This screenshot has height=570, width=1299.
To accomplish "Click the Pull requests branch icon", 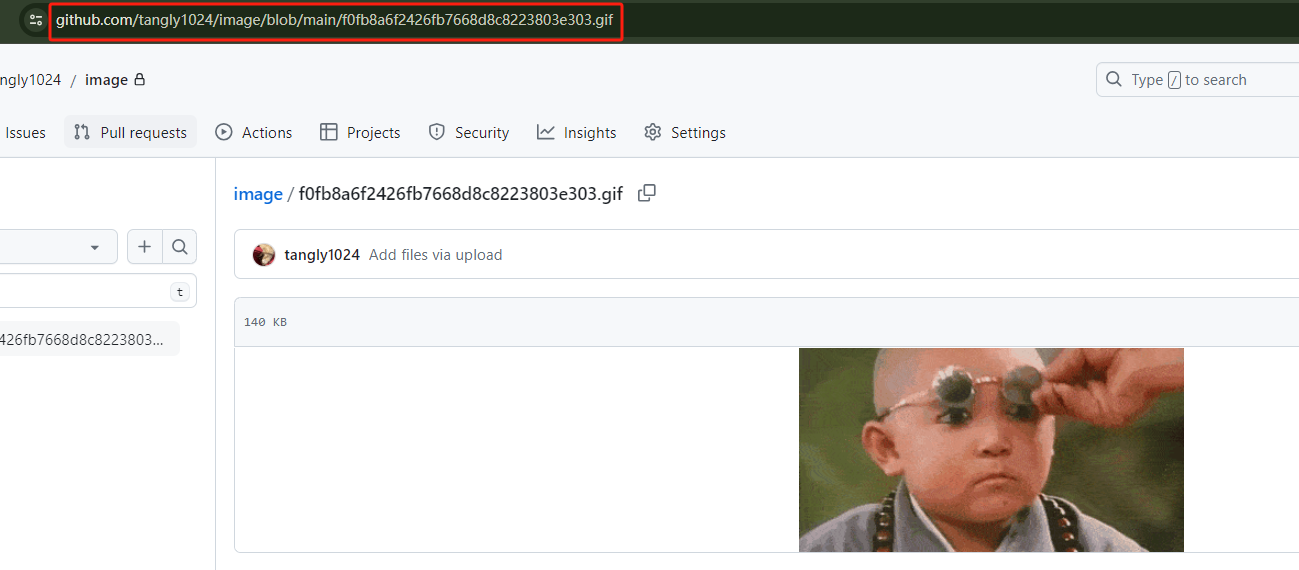I will point(82,132).
